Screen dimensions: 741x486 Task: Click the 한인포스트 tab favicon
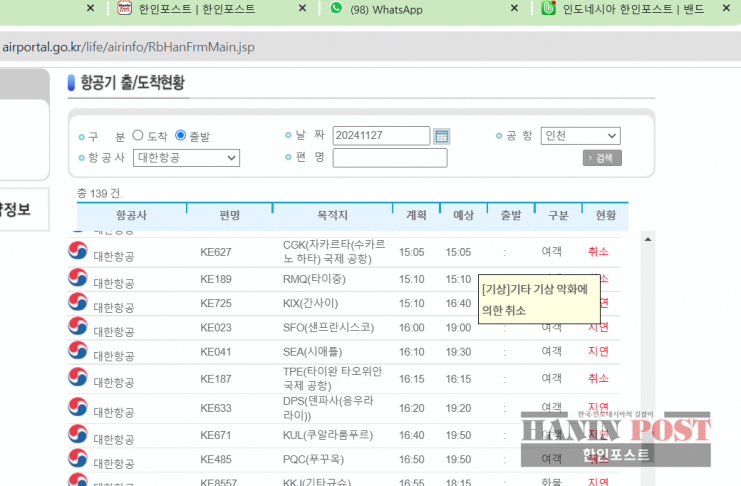click(125, 9)
